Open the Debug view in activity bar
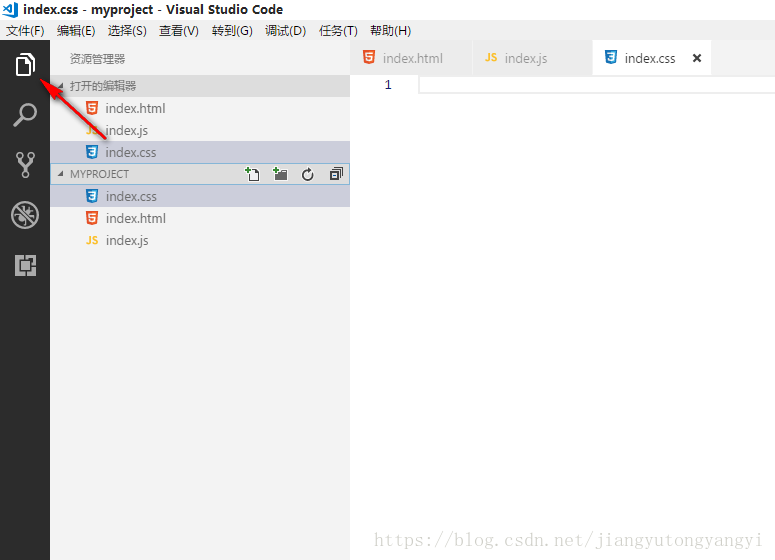Screen dimensions: 775x560 [x=25, y=215]
